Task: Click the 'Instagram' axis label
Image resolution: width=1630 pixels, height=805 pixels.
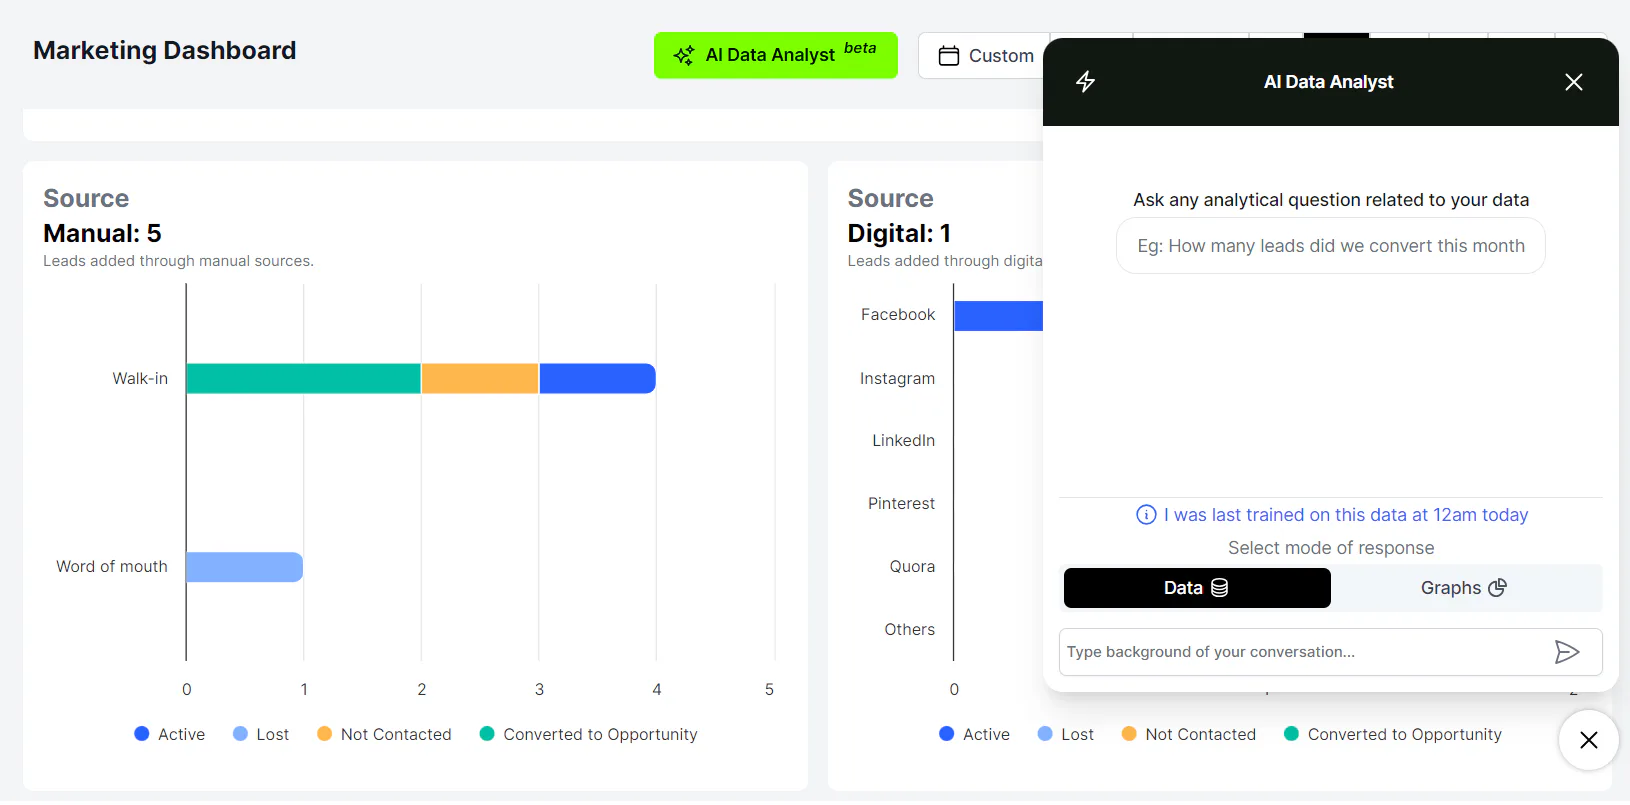Action: click(x=897, y=379)
